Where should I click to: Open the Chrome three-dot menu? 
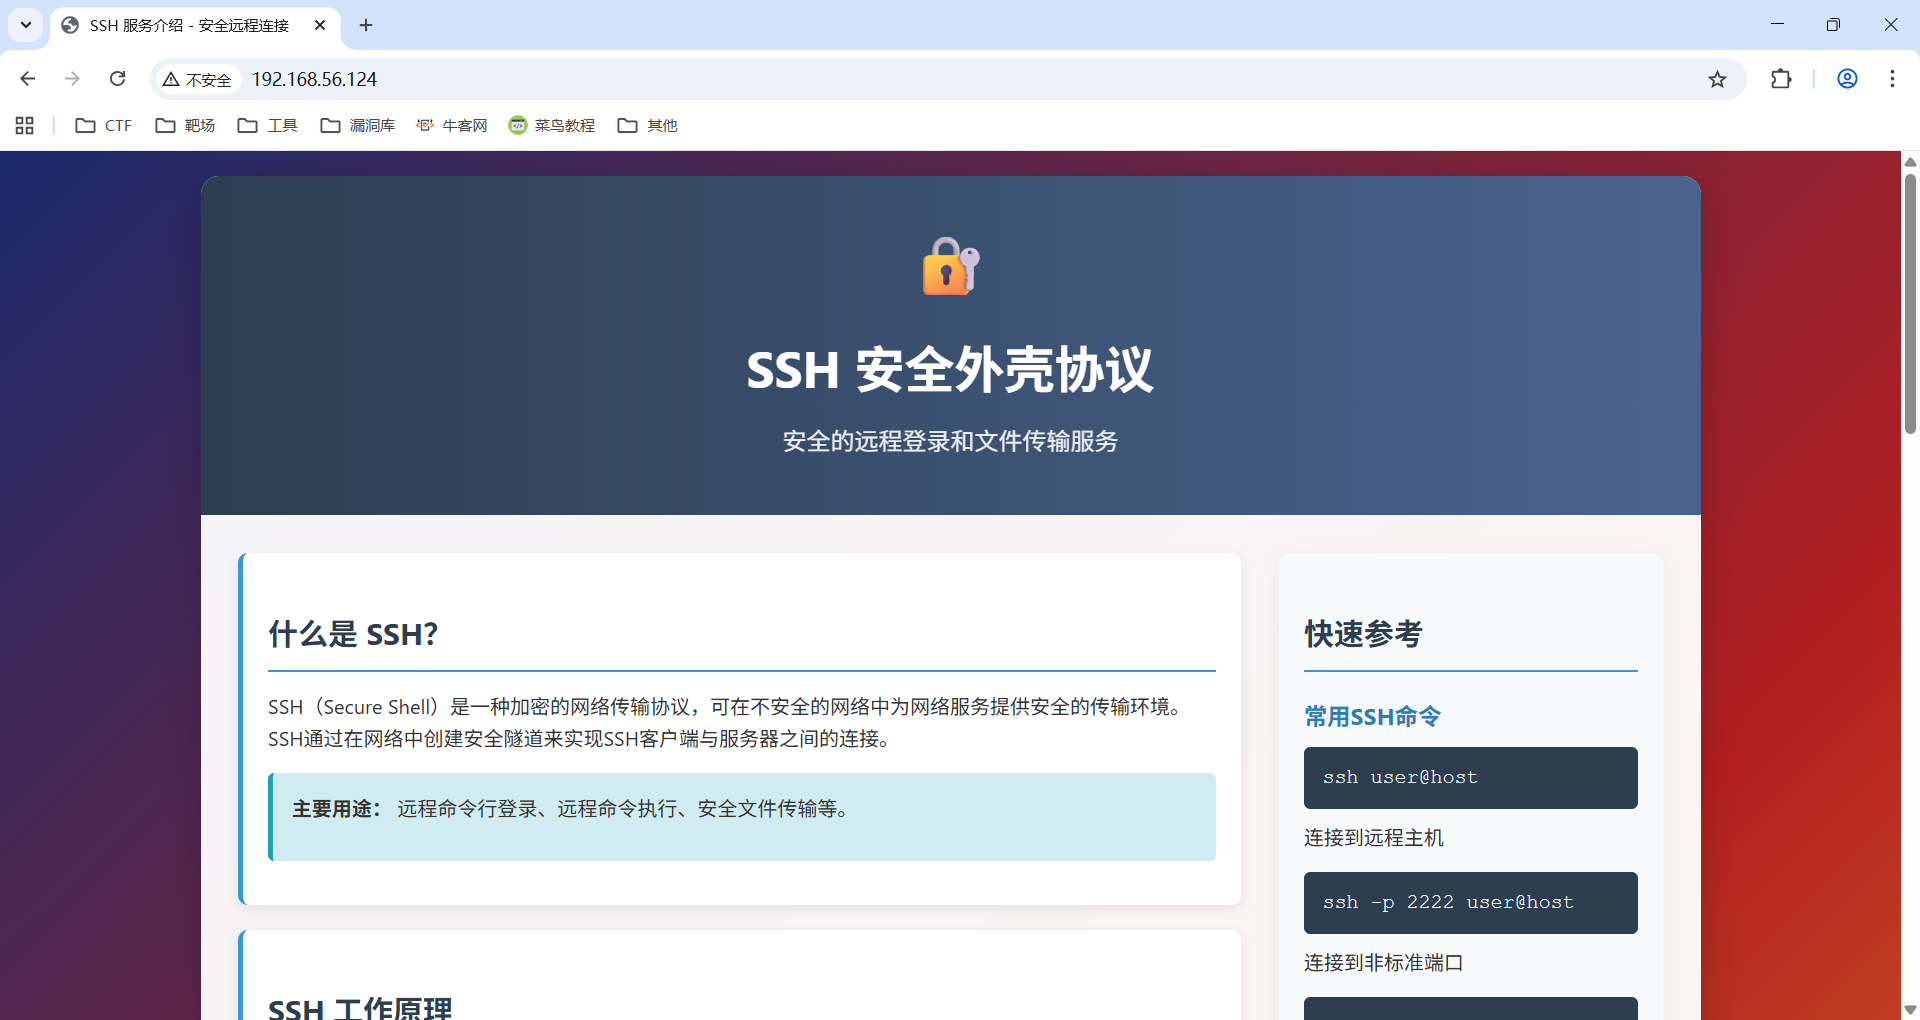pos(1892,79)
